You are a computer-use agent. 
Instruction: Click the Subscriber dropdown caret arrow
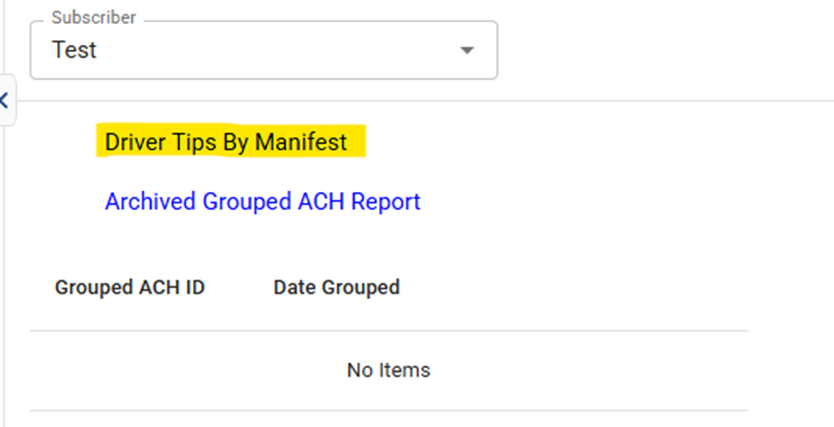coord(466,51)
